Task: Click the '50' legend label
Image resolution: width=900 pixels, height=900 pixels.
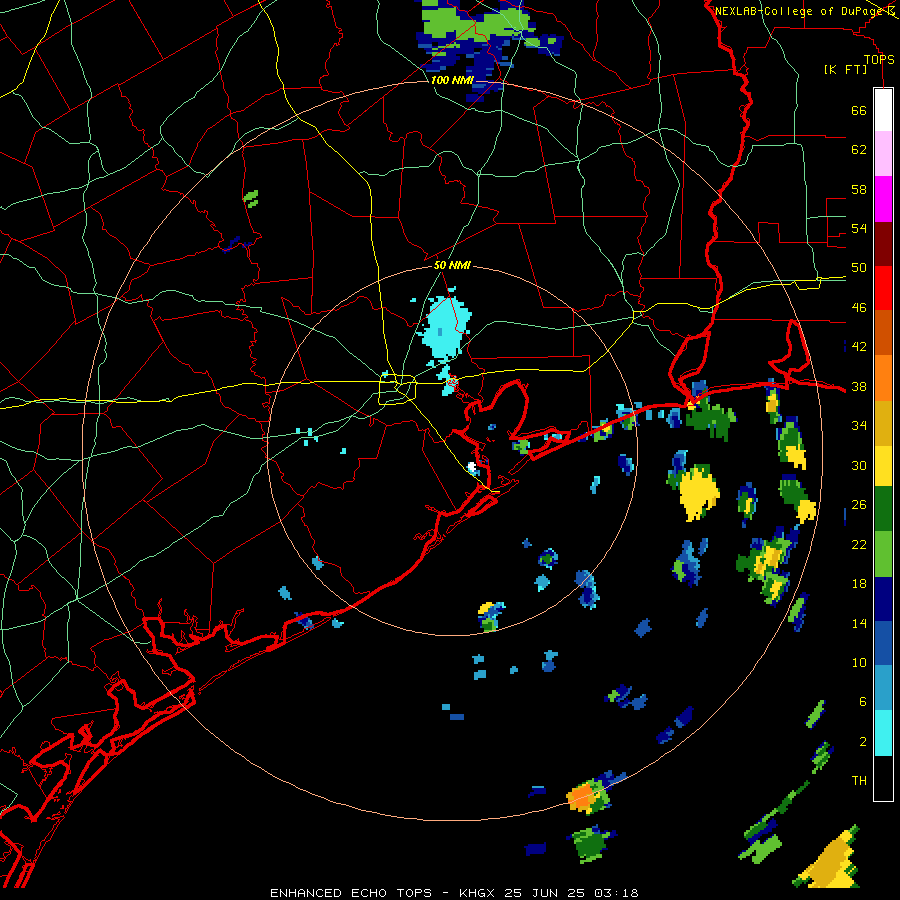Action: point(859,268)
